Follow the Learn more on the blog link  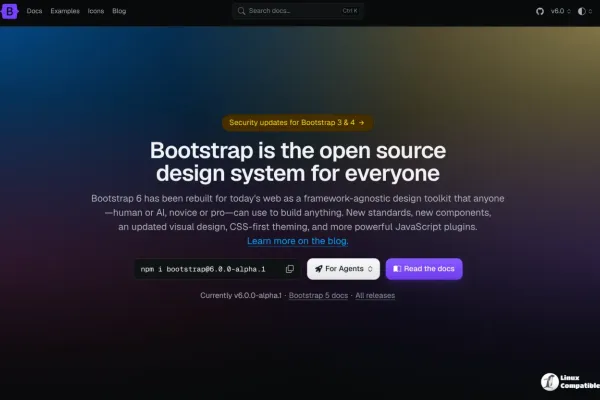(298, 241)
